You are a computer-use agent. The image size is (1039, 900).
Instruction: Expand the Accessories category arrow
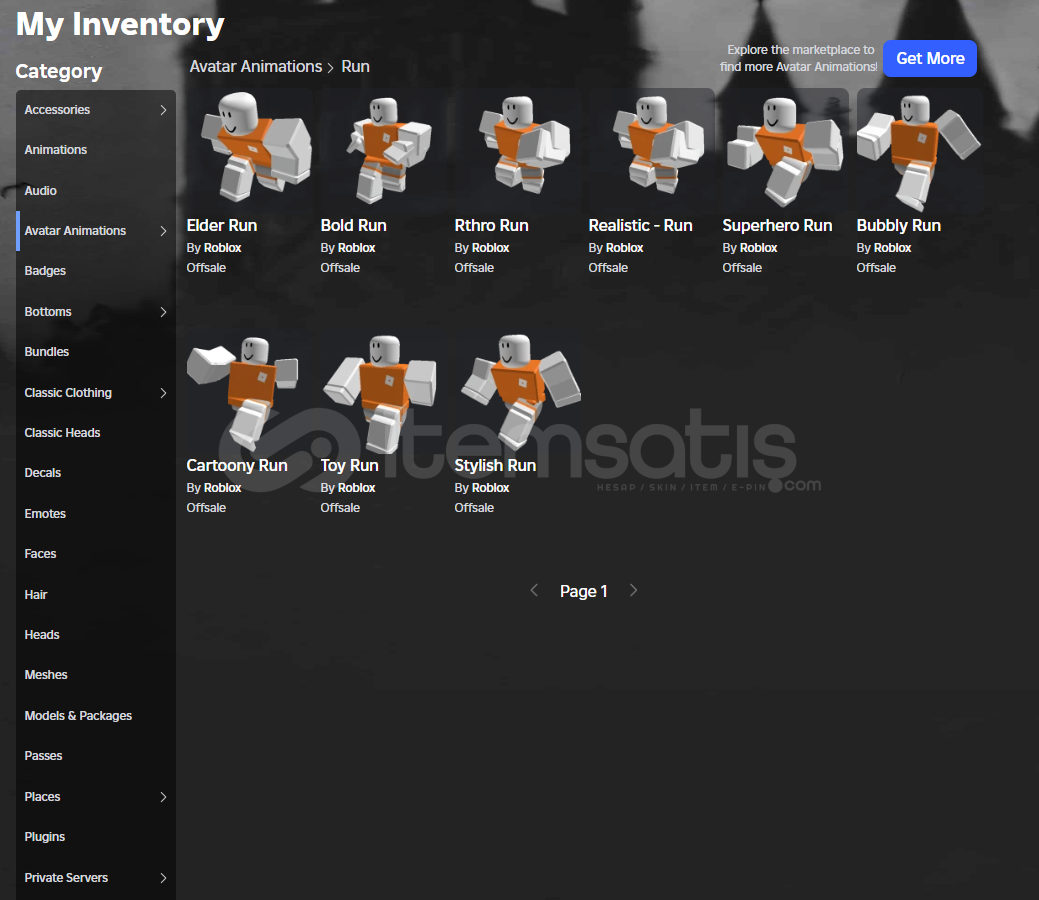(x=163, y=110)
